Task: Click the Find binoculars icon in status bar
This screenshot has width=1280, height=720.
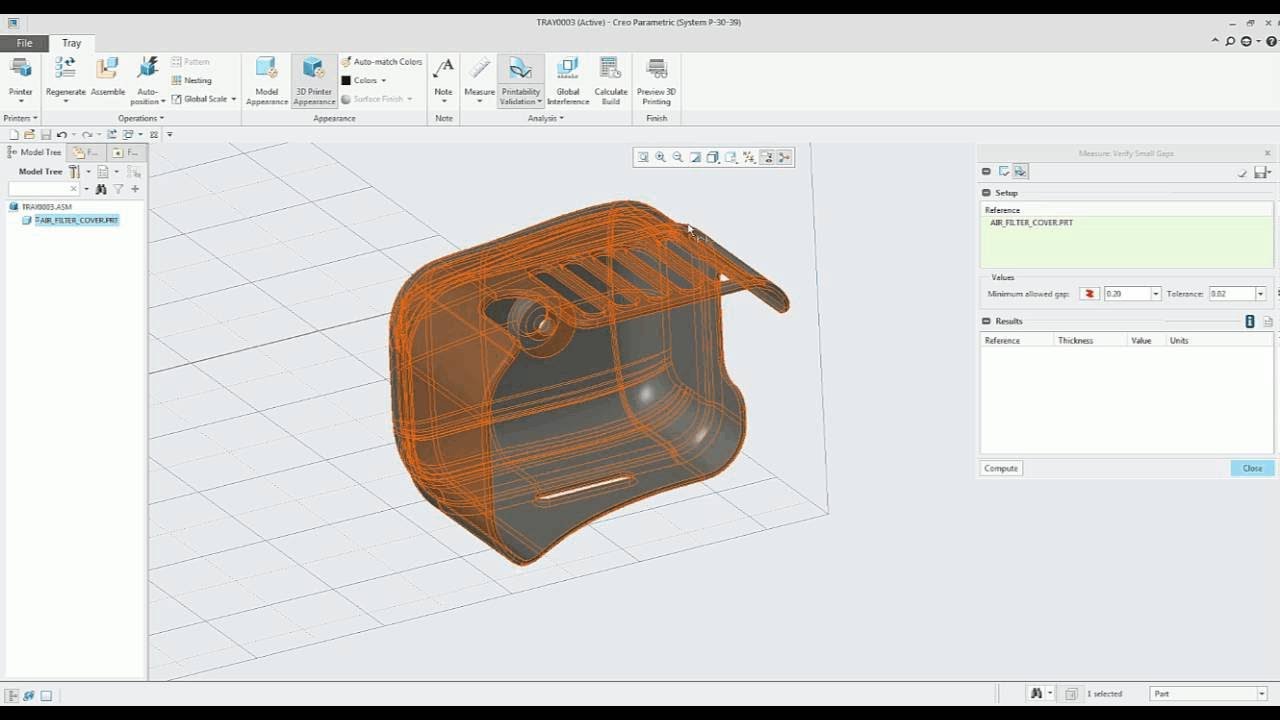Action: pos(1037,693)
